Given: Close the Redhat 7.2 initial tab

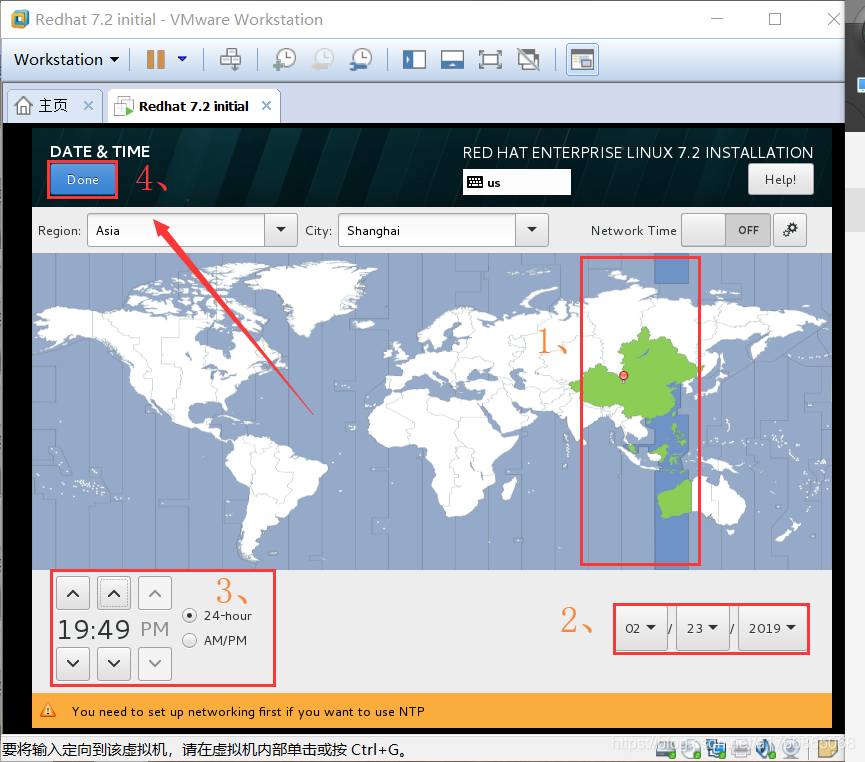Looking at the screenshot, I should pos(266,105).
